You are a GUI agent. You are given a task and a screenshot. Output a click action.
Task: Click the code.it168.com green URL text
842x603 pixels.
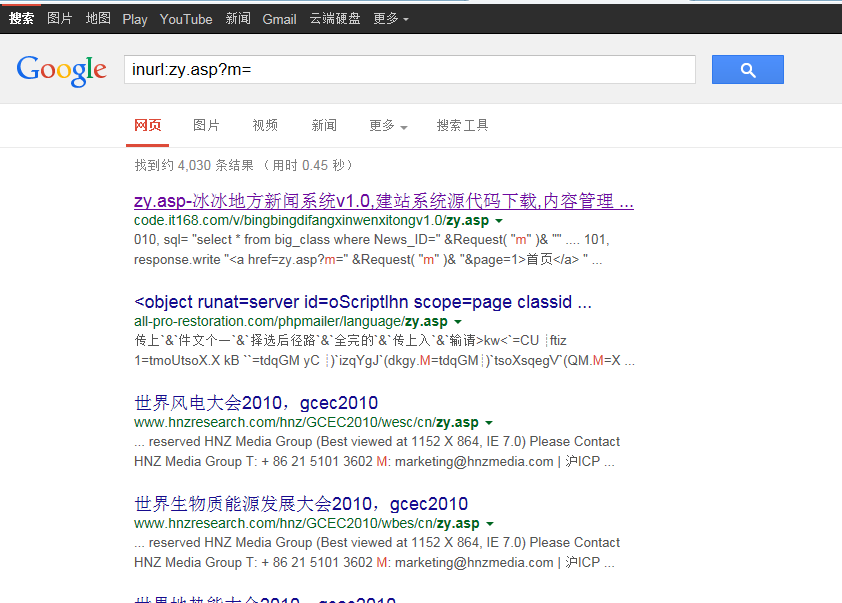311,221
